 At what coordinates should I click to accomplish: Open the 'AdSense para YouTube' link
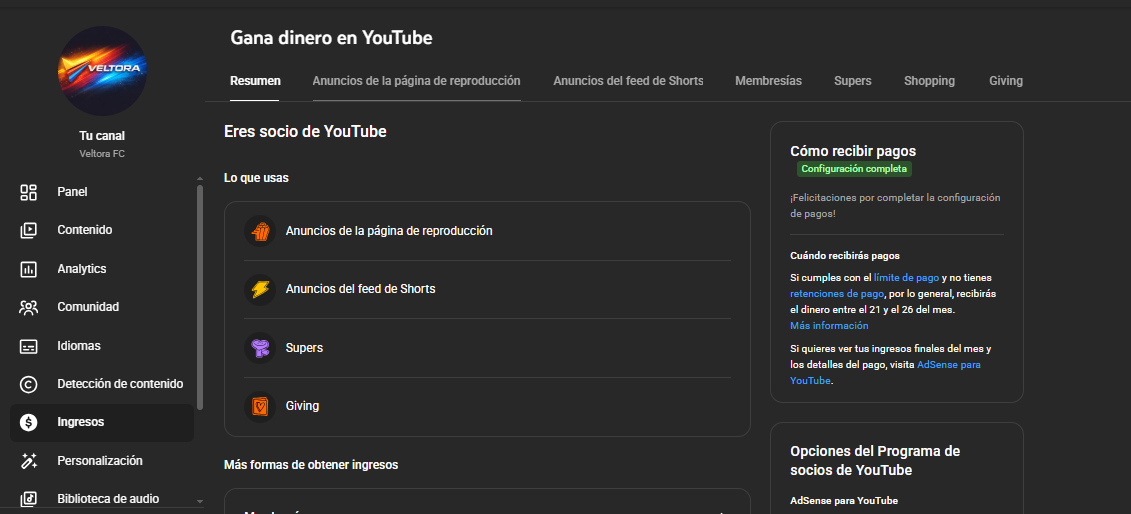point(948,365)
